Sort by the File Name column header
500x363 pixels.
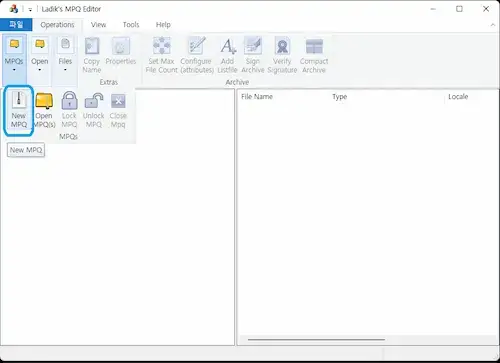coord(257,97)
